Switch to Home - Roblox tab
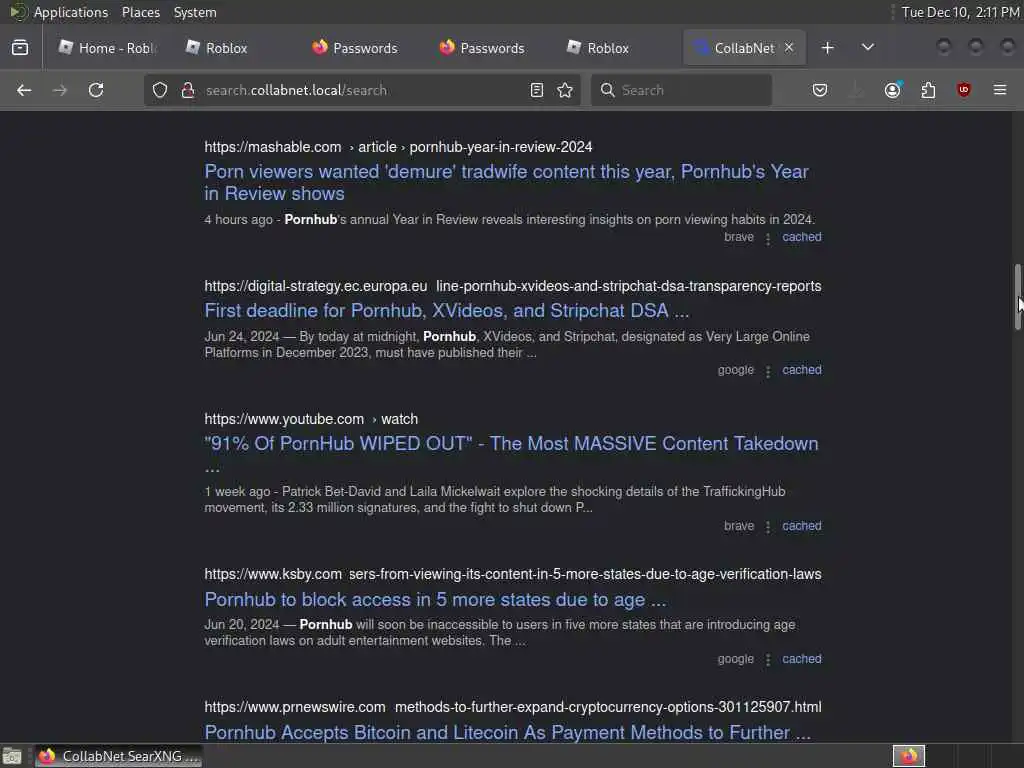The image size is (1024, 768). 107,48
